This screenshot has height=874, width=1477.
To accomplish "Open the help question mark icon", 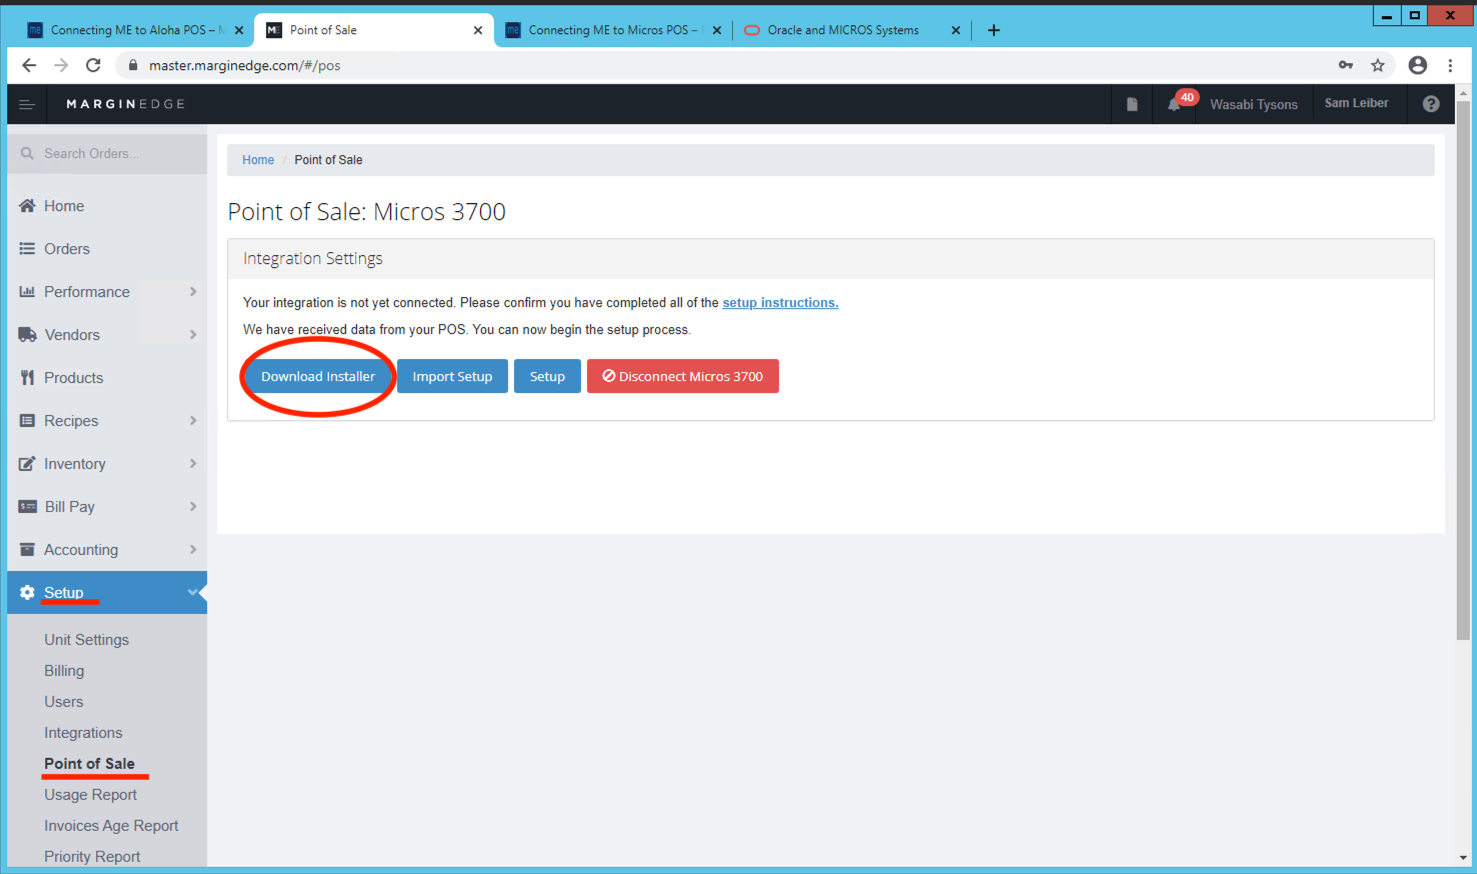I will [x=1431, y=104].
